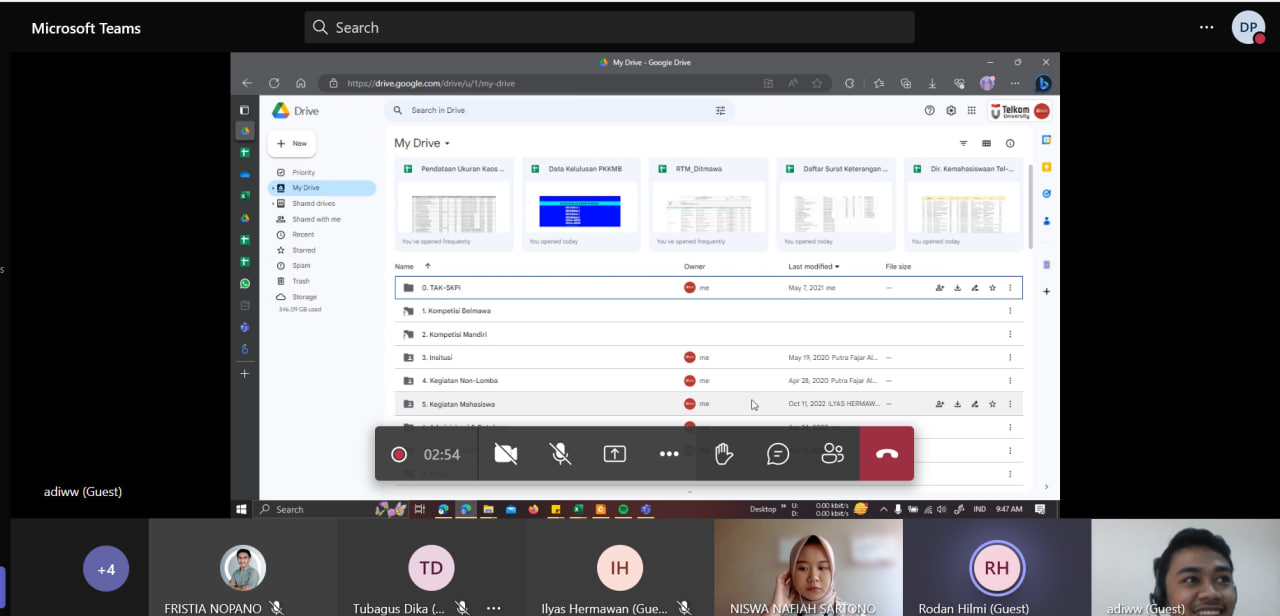Open the Windows Start menu in shared screen
1280x616 pixels.
pos(241,509)
